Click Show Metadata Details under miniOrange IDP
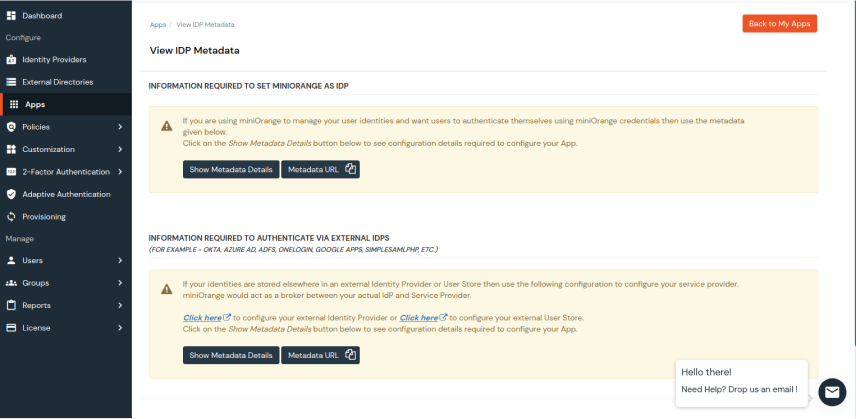Image resolution: width=856 pixels, height=419 pixels. pos(231,169)
